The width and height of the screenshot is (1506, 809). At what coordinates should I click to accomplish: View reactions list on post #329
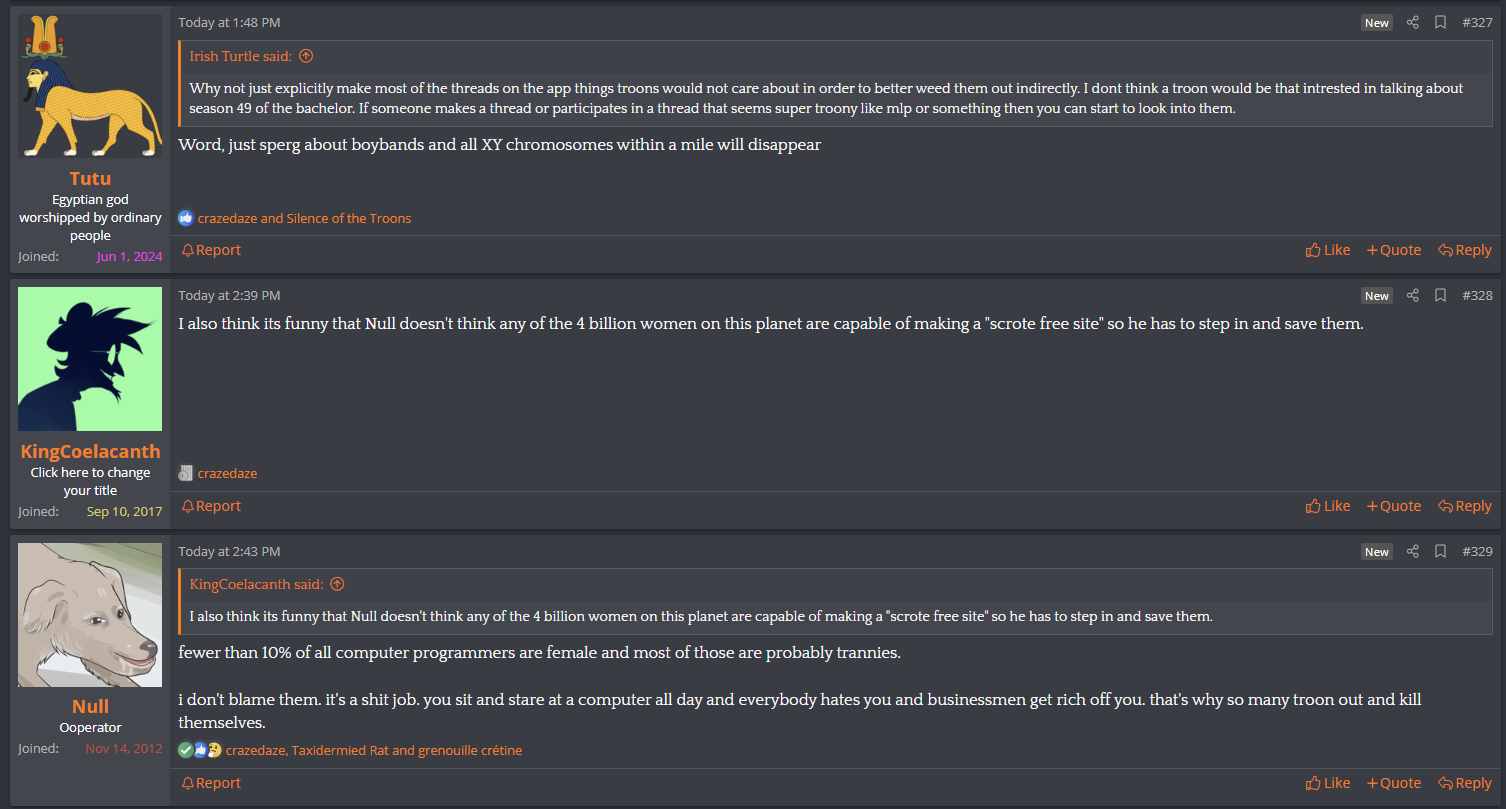[x=373, y=750]
